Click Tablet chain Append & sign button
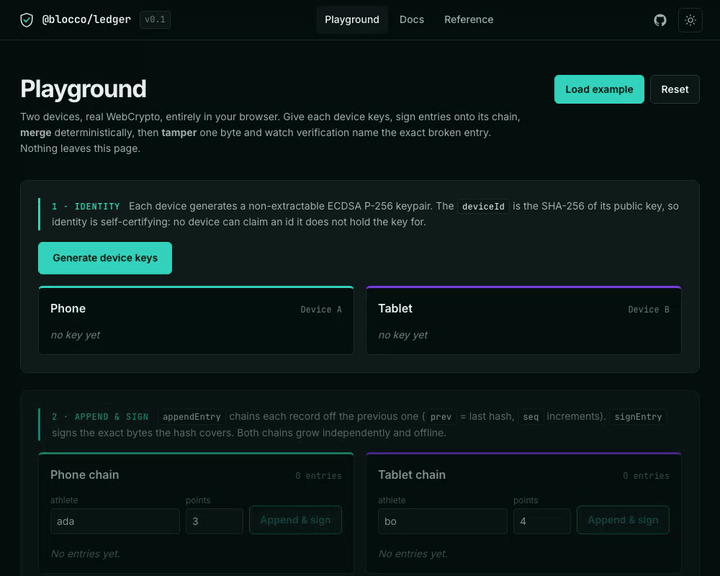Image resolution: width=720 pixels, height=576 pixels. point(623,520)
